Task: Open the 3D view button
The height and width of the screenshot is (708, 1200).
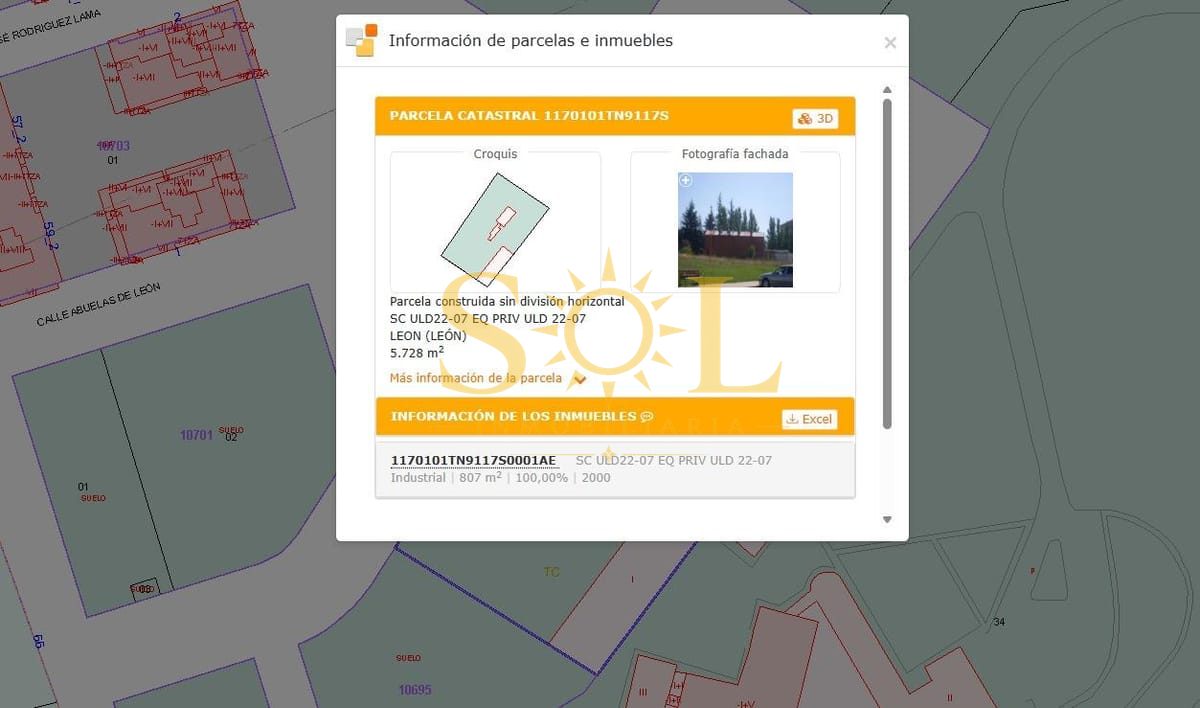Action: click(815, 119)
